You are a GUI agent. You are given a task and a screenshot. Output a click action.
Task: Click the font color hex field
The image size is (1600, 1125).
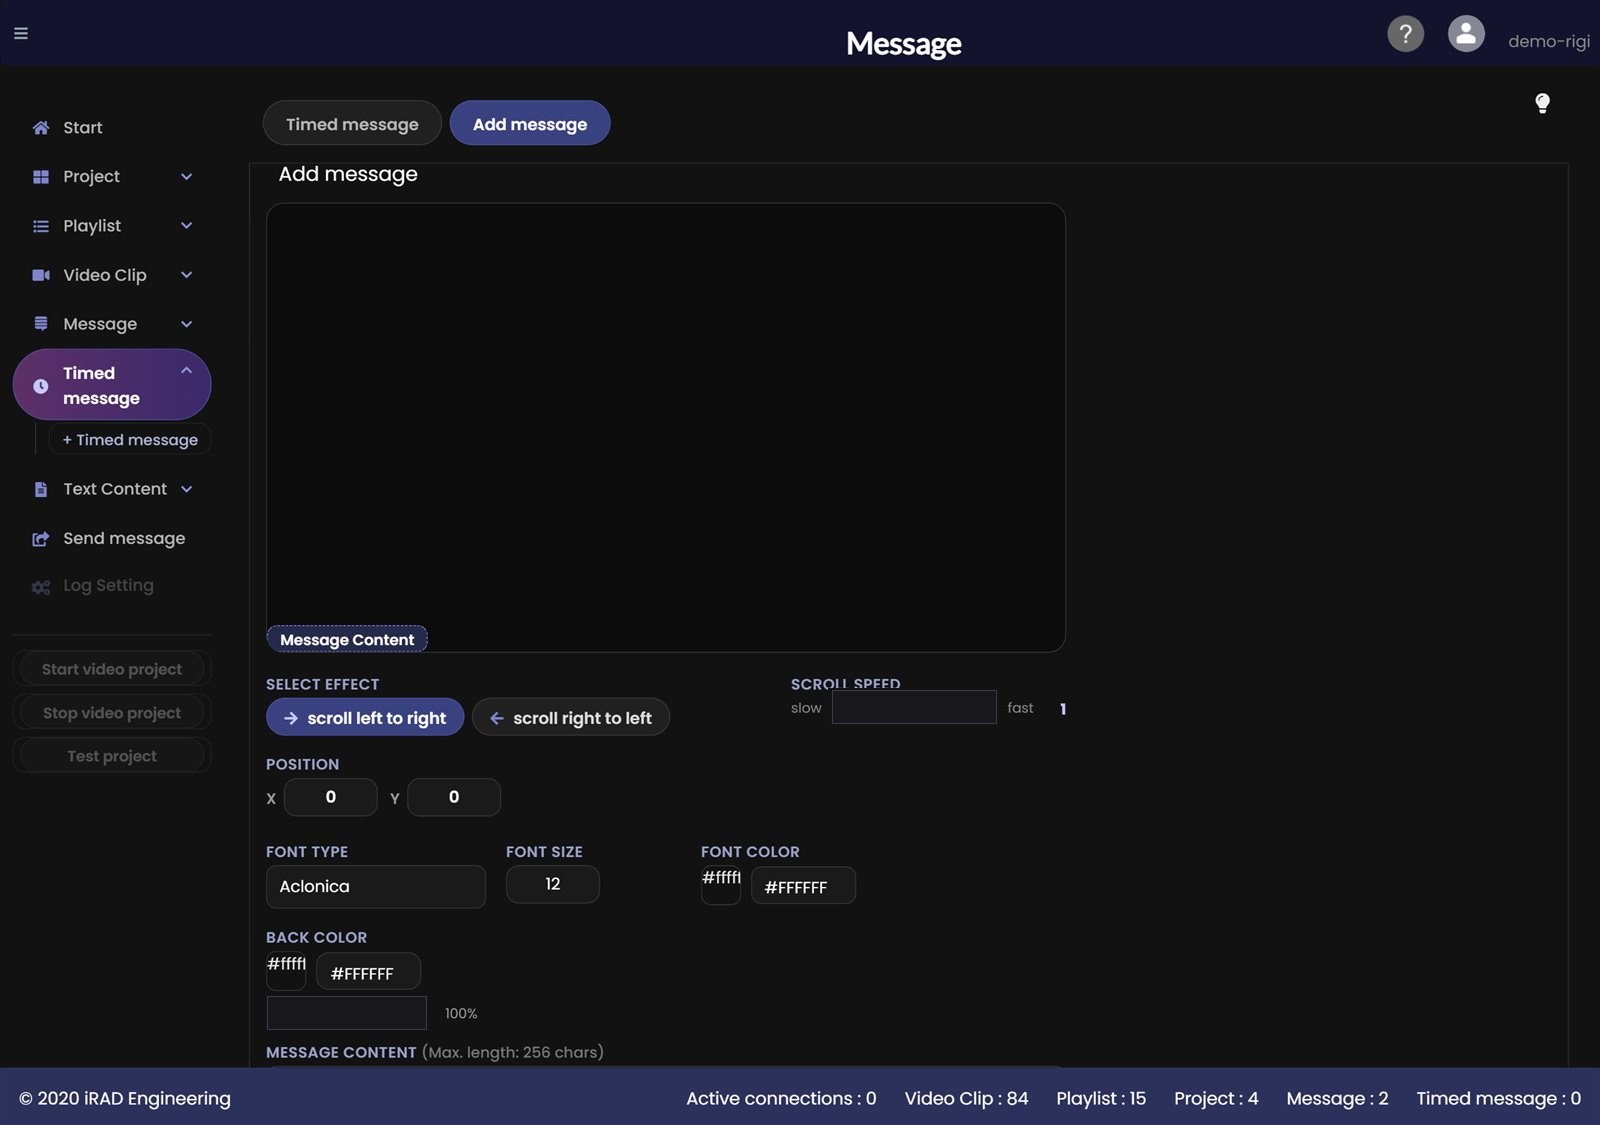tap(803, 886)
